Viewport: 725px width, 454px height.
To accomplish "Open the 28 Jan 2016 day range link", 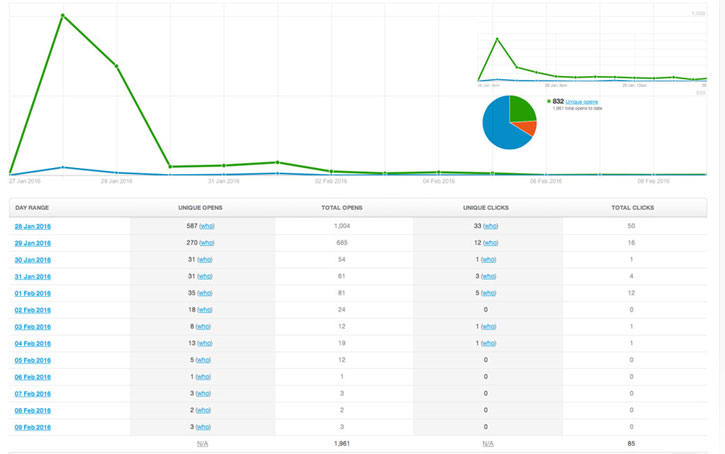I will click(32, 226).
